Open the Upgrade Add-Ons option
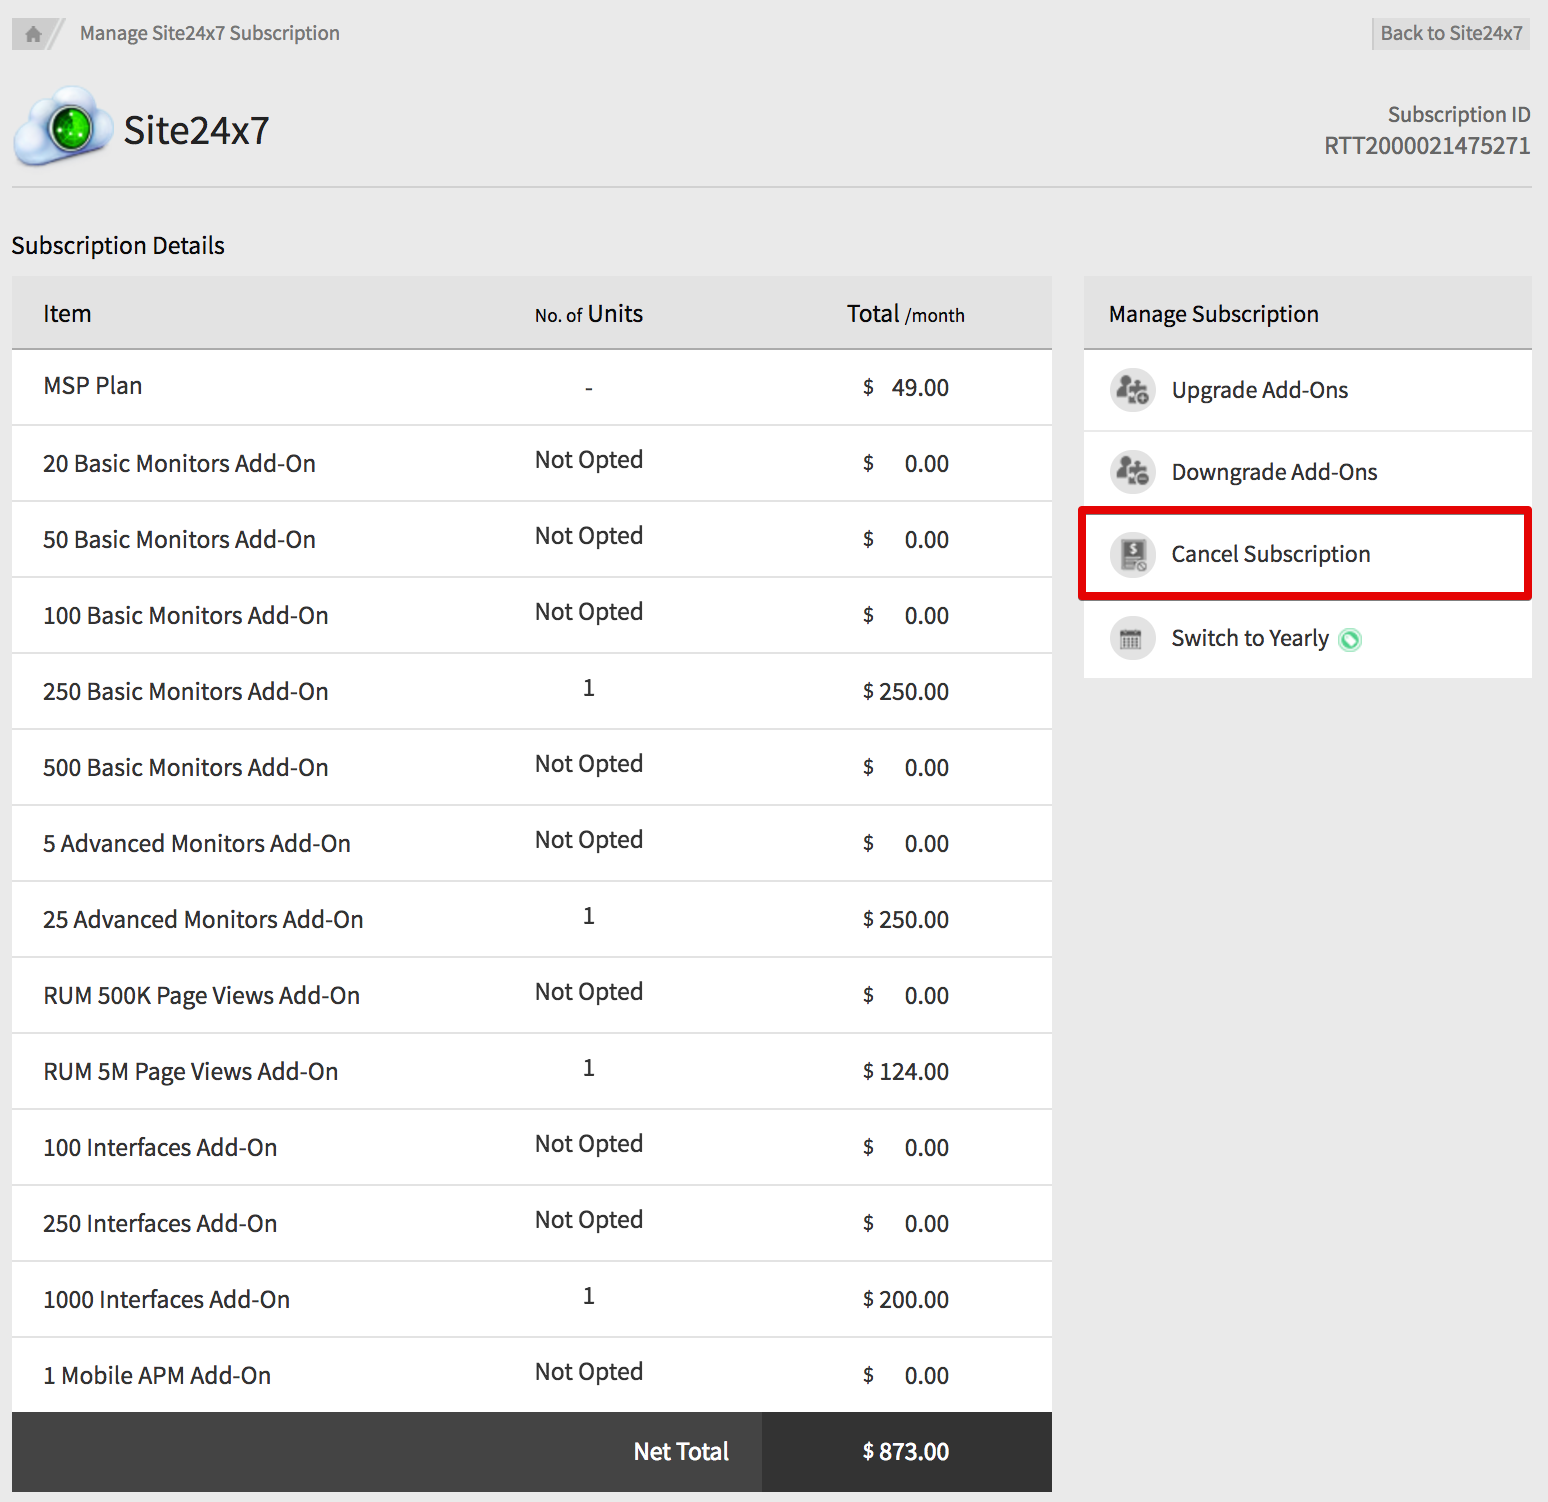The image size is (1548, 1502). point(1259,390)
